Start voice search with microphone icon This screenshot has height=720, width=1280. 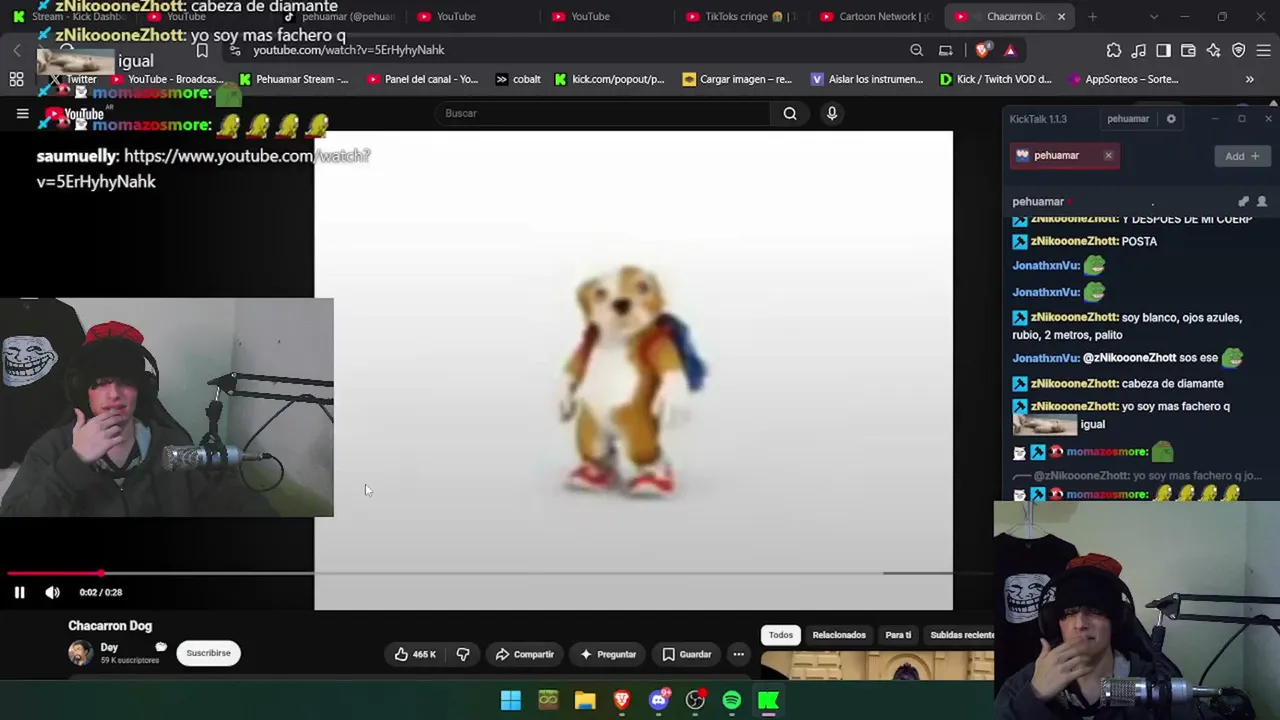pyautogui.click(x=831, y=113)
